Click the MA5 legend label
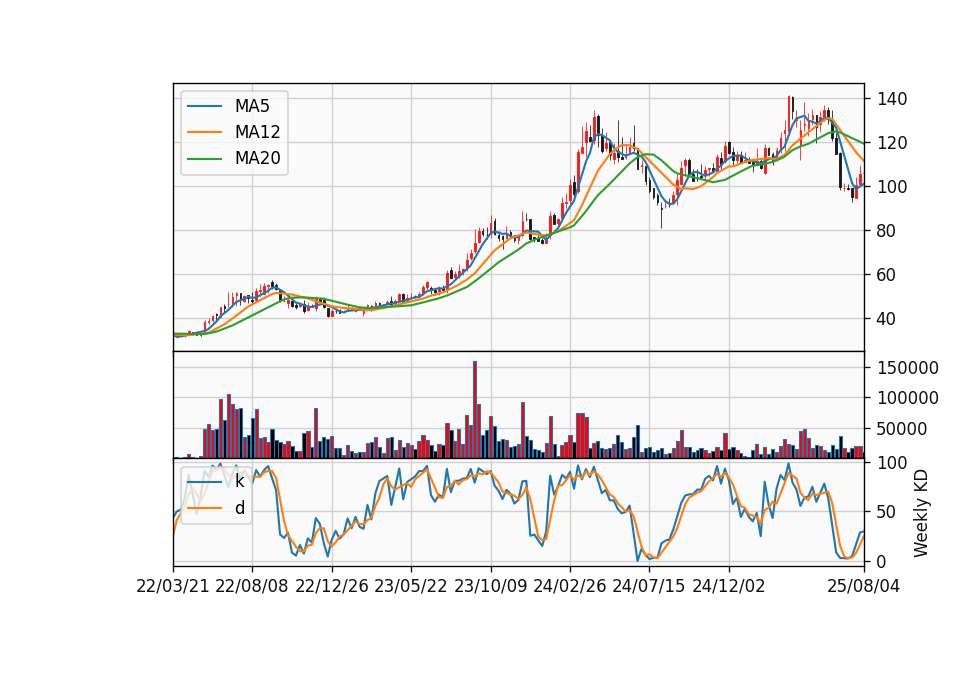This screenshot has height=690, width=960. (252, 106)
